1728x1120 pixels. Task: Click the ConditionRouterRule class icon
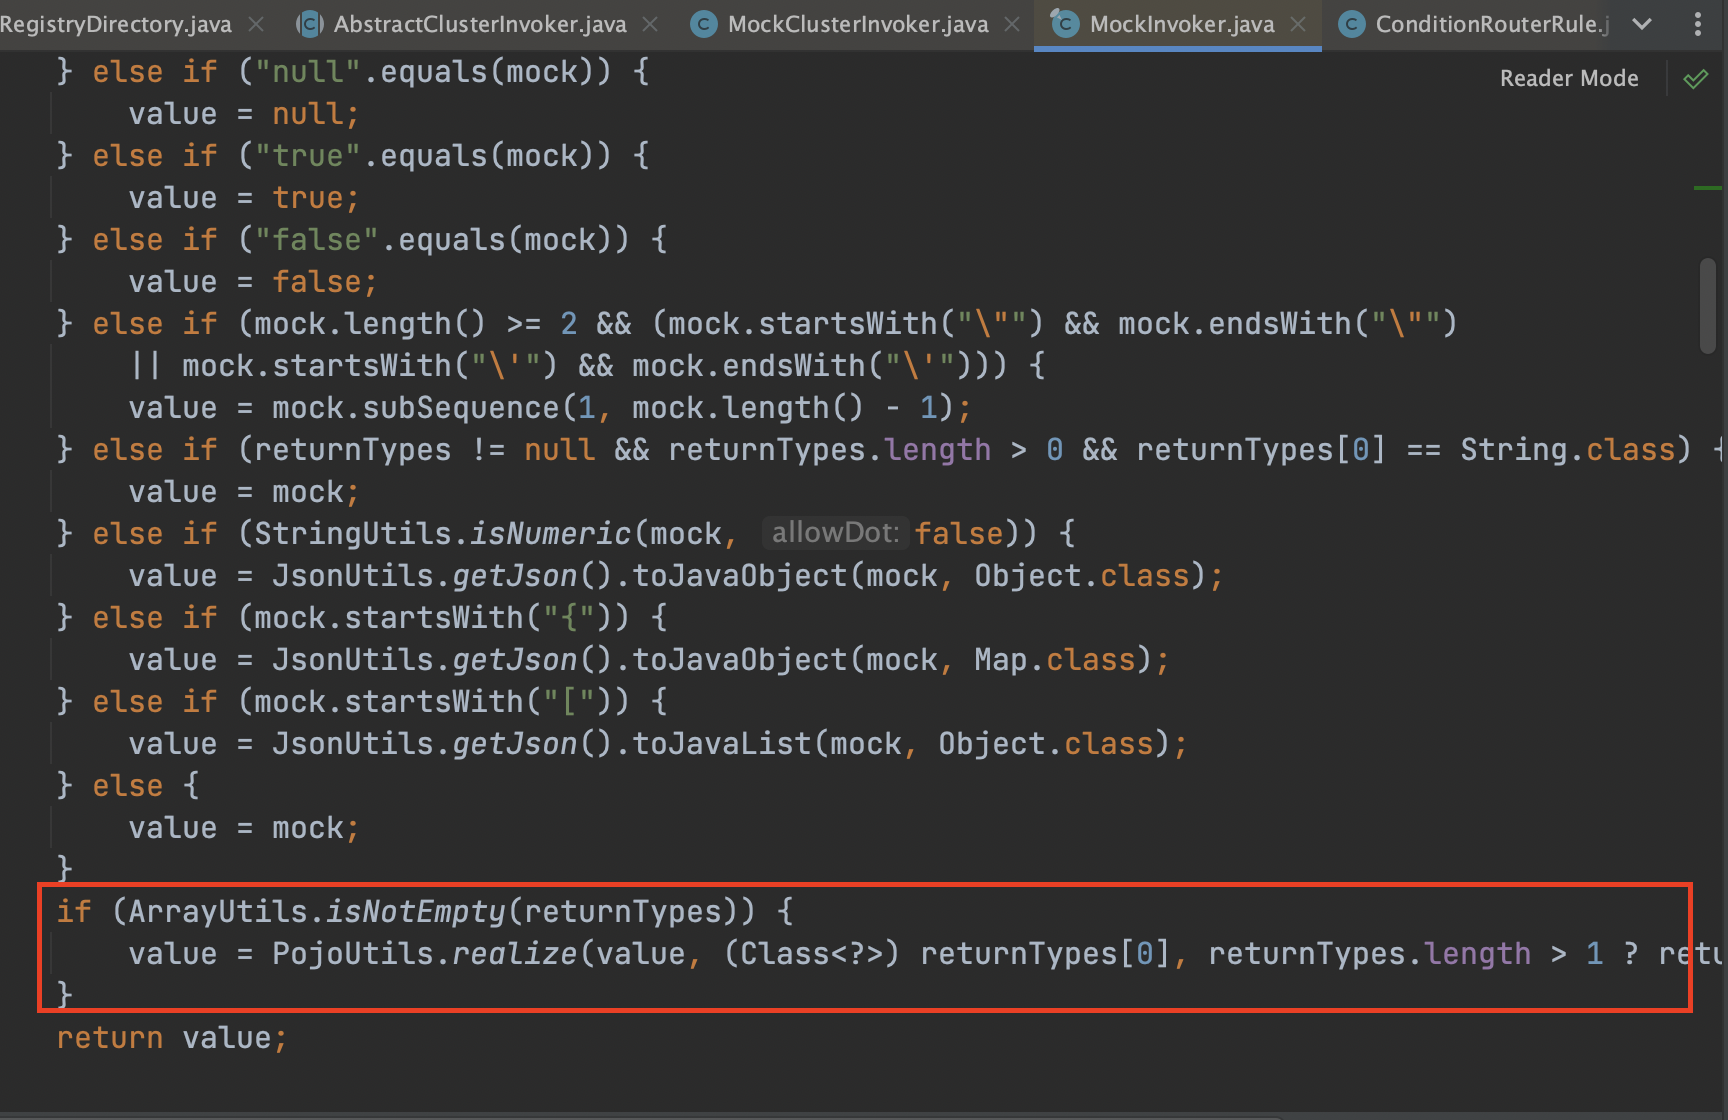click(x=1352, y=24)
